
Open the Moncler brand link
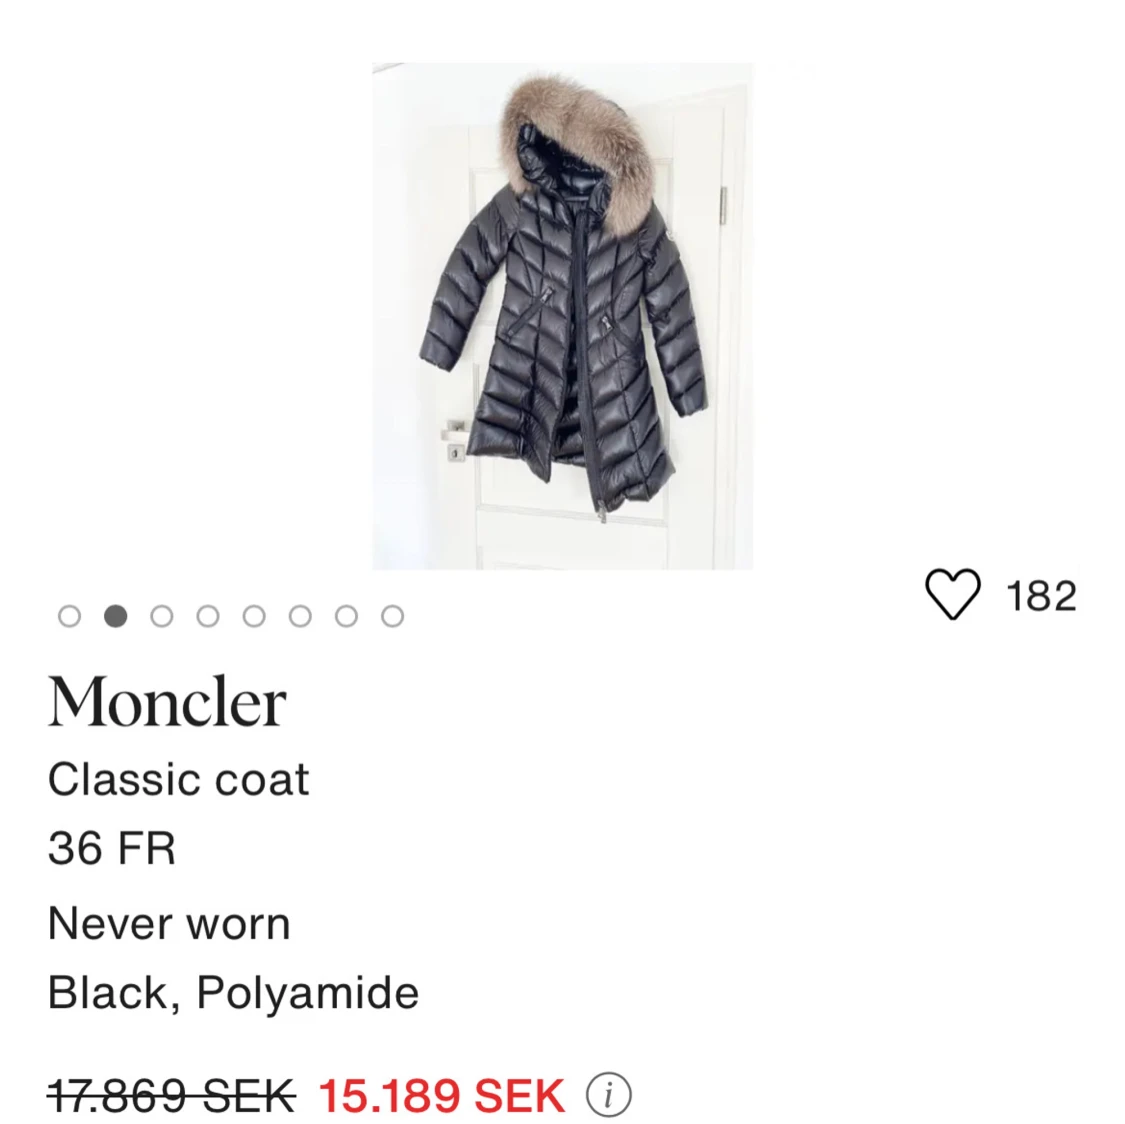pos(167,702)
